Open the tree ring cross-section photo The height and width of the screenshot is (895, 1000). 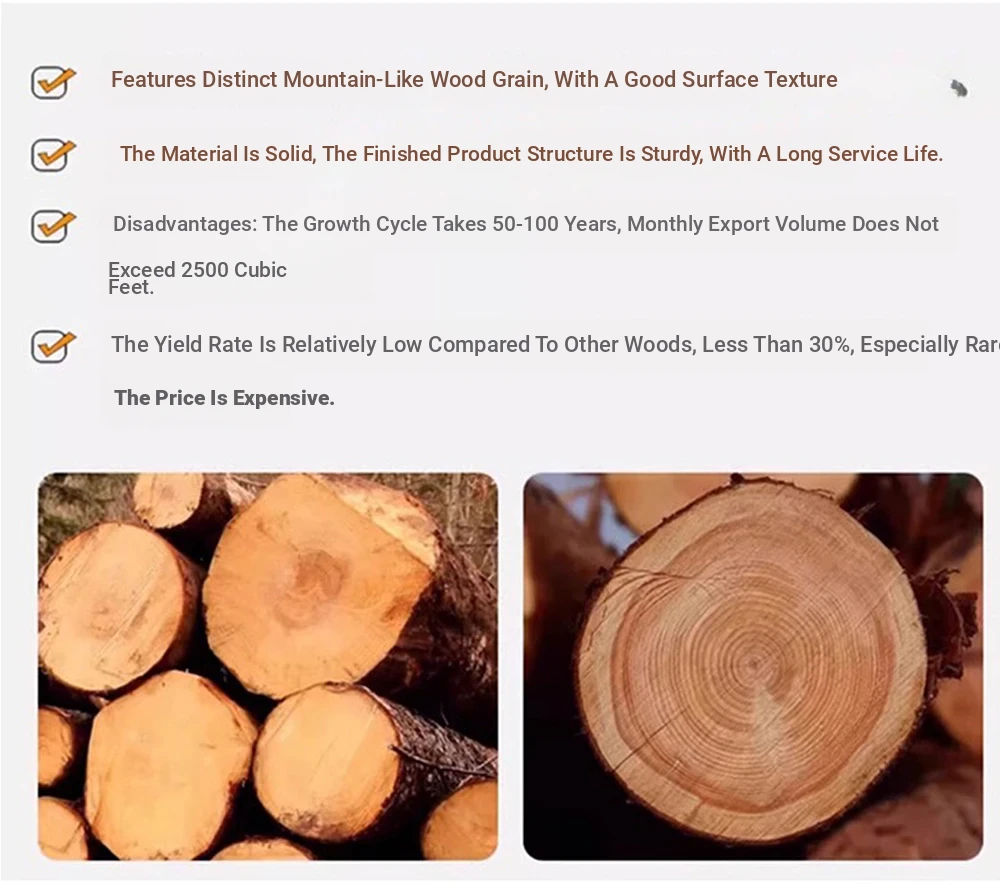coord(753,666)
